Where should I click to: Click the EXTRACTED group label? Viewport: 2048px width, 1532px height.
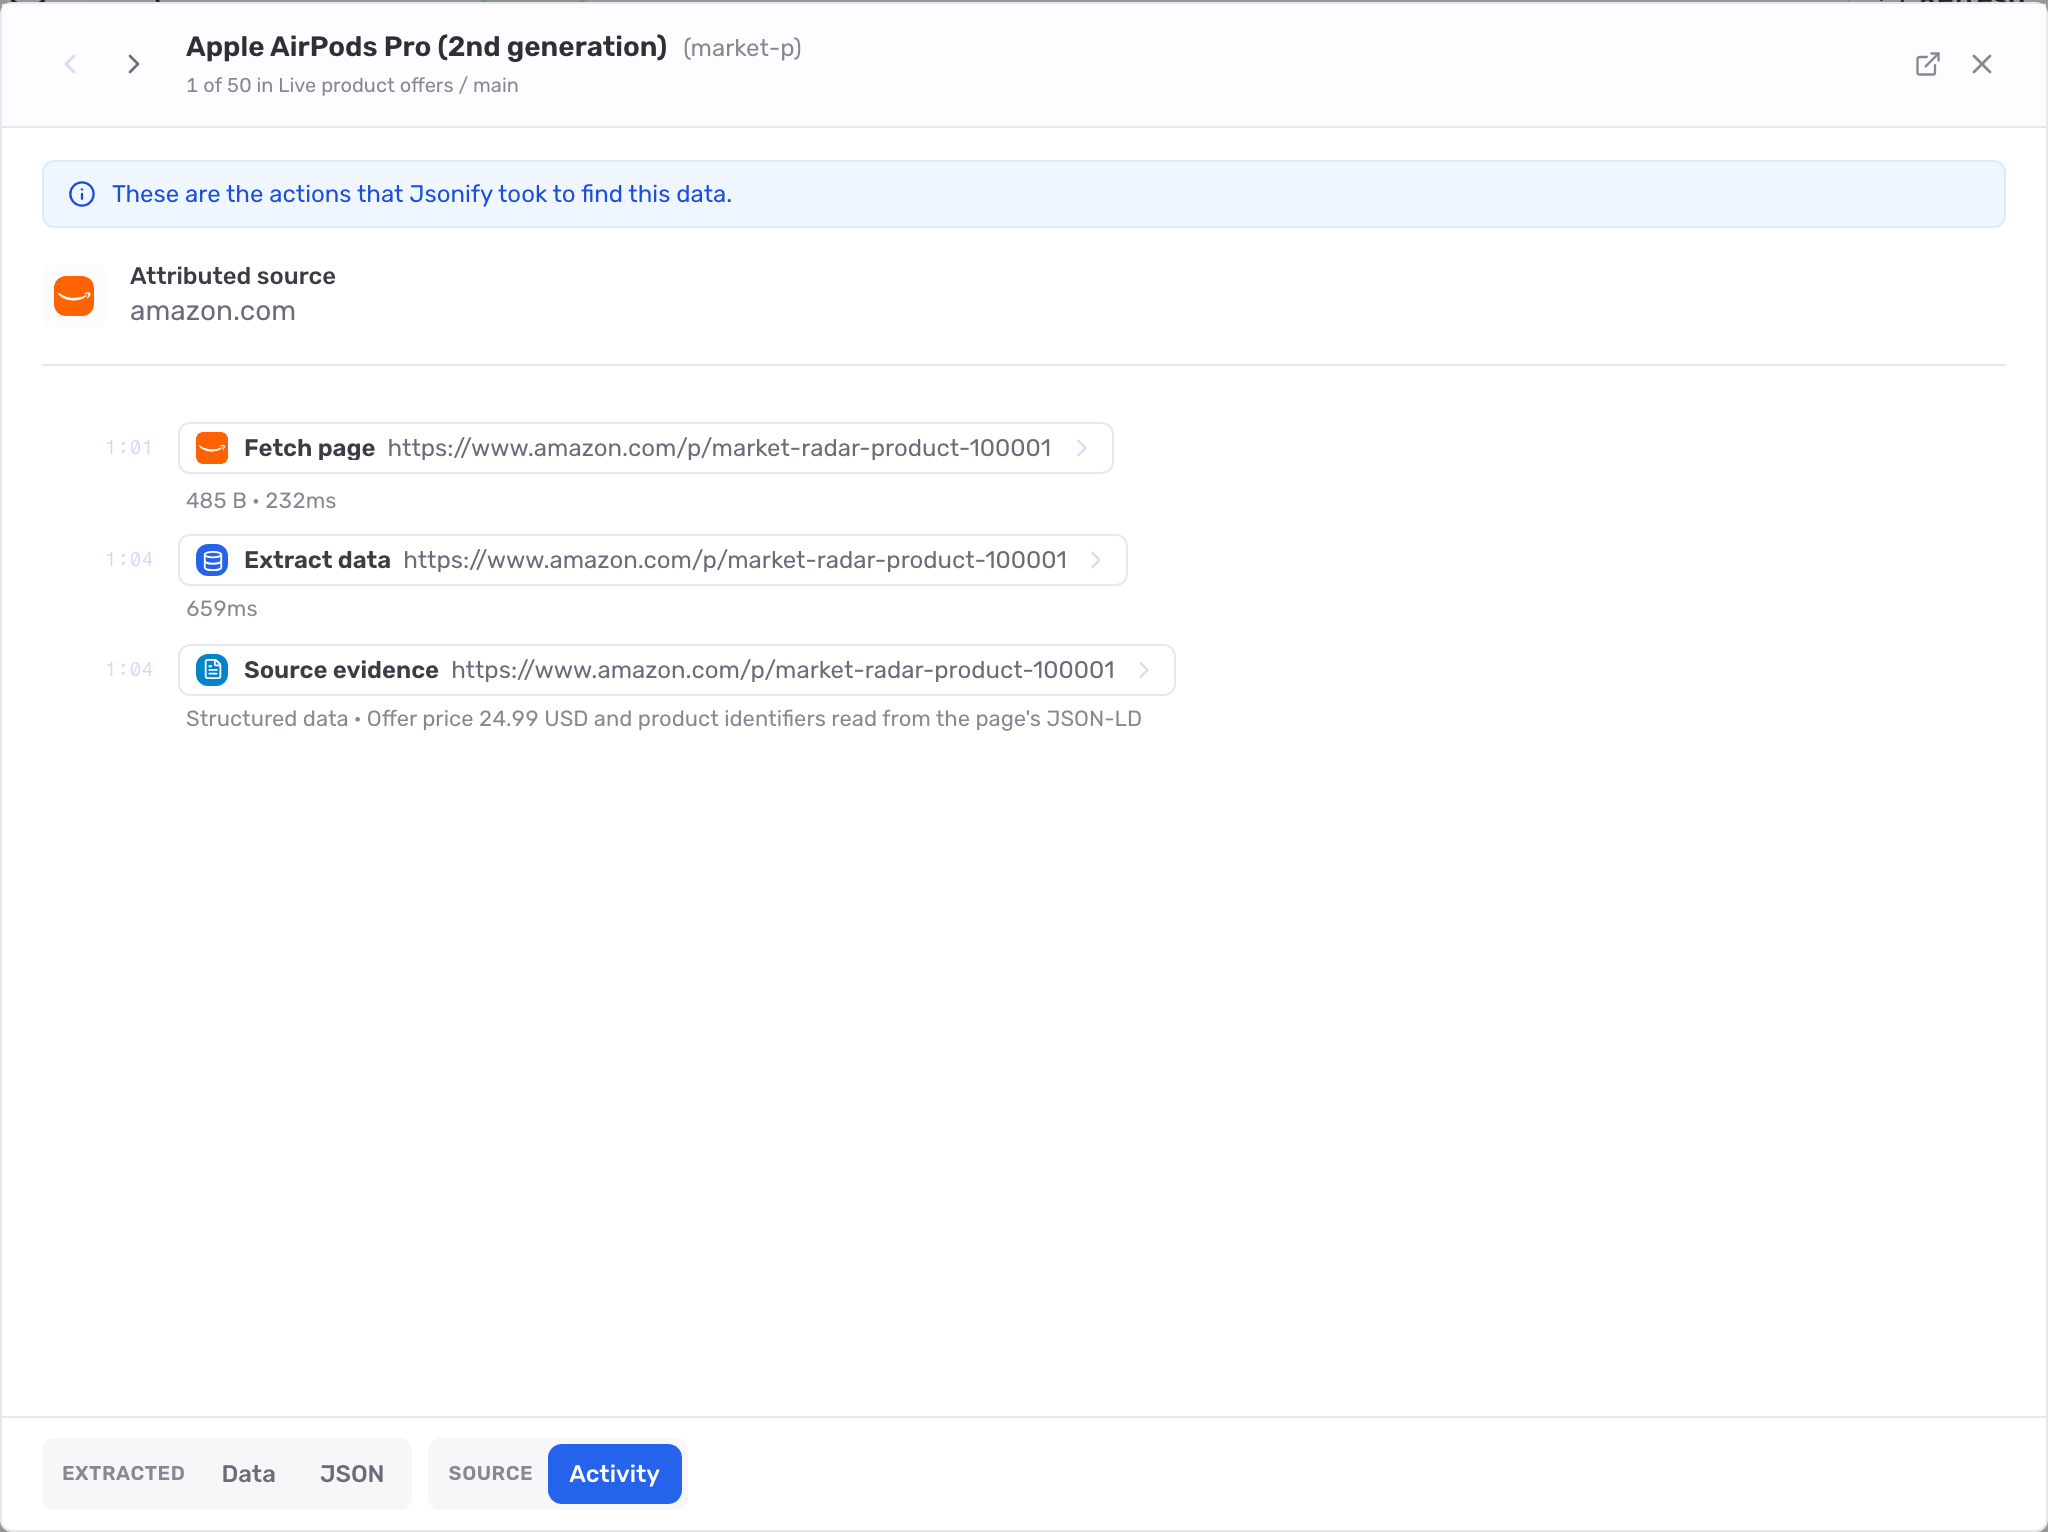123,1474
